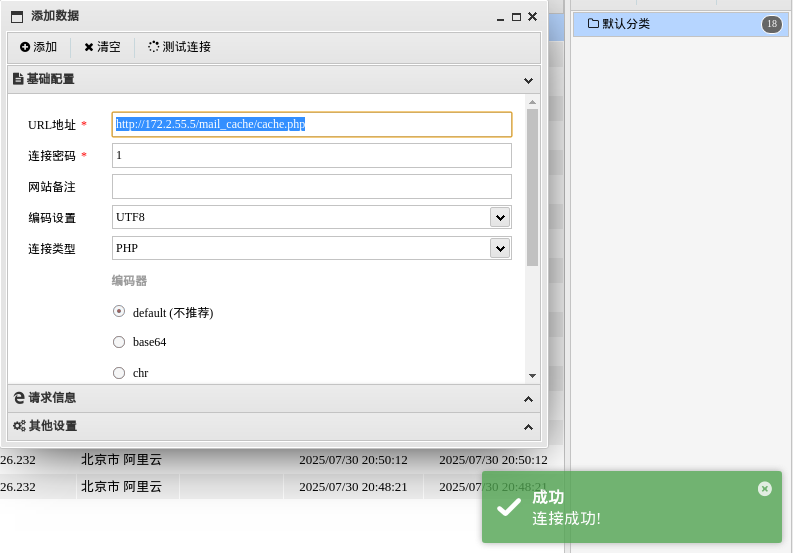This screenshot has width=793, height=553.
Task: Click 北京市 阿里云 in the 20:48:21 row
Action: tap(121, 486)
